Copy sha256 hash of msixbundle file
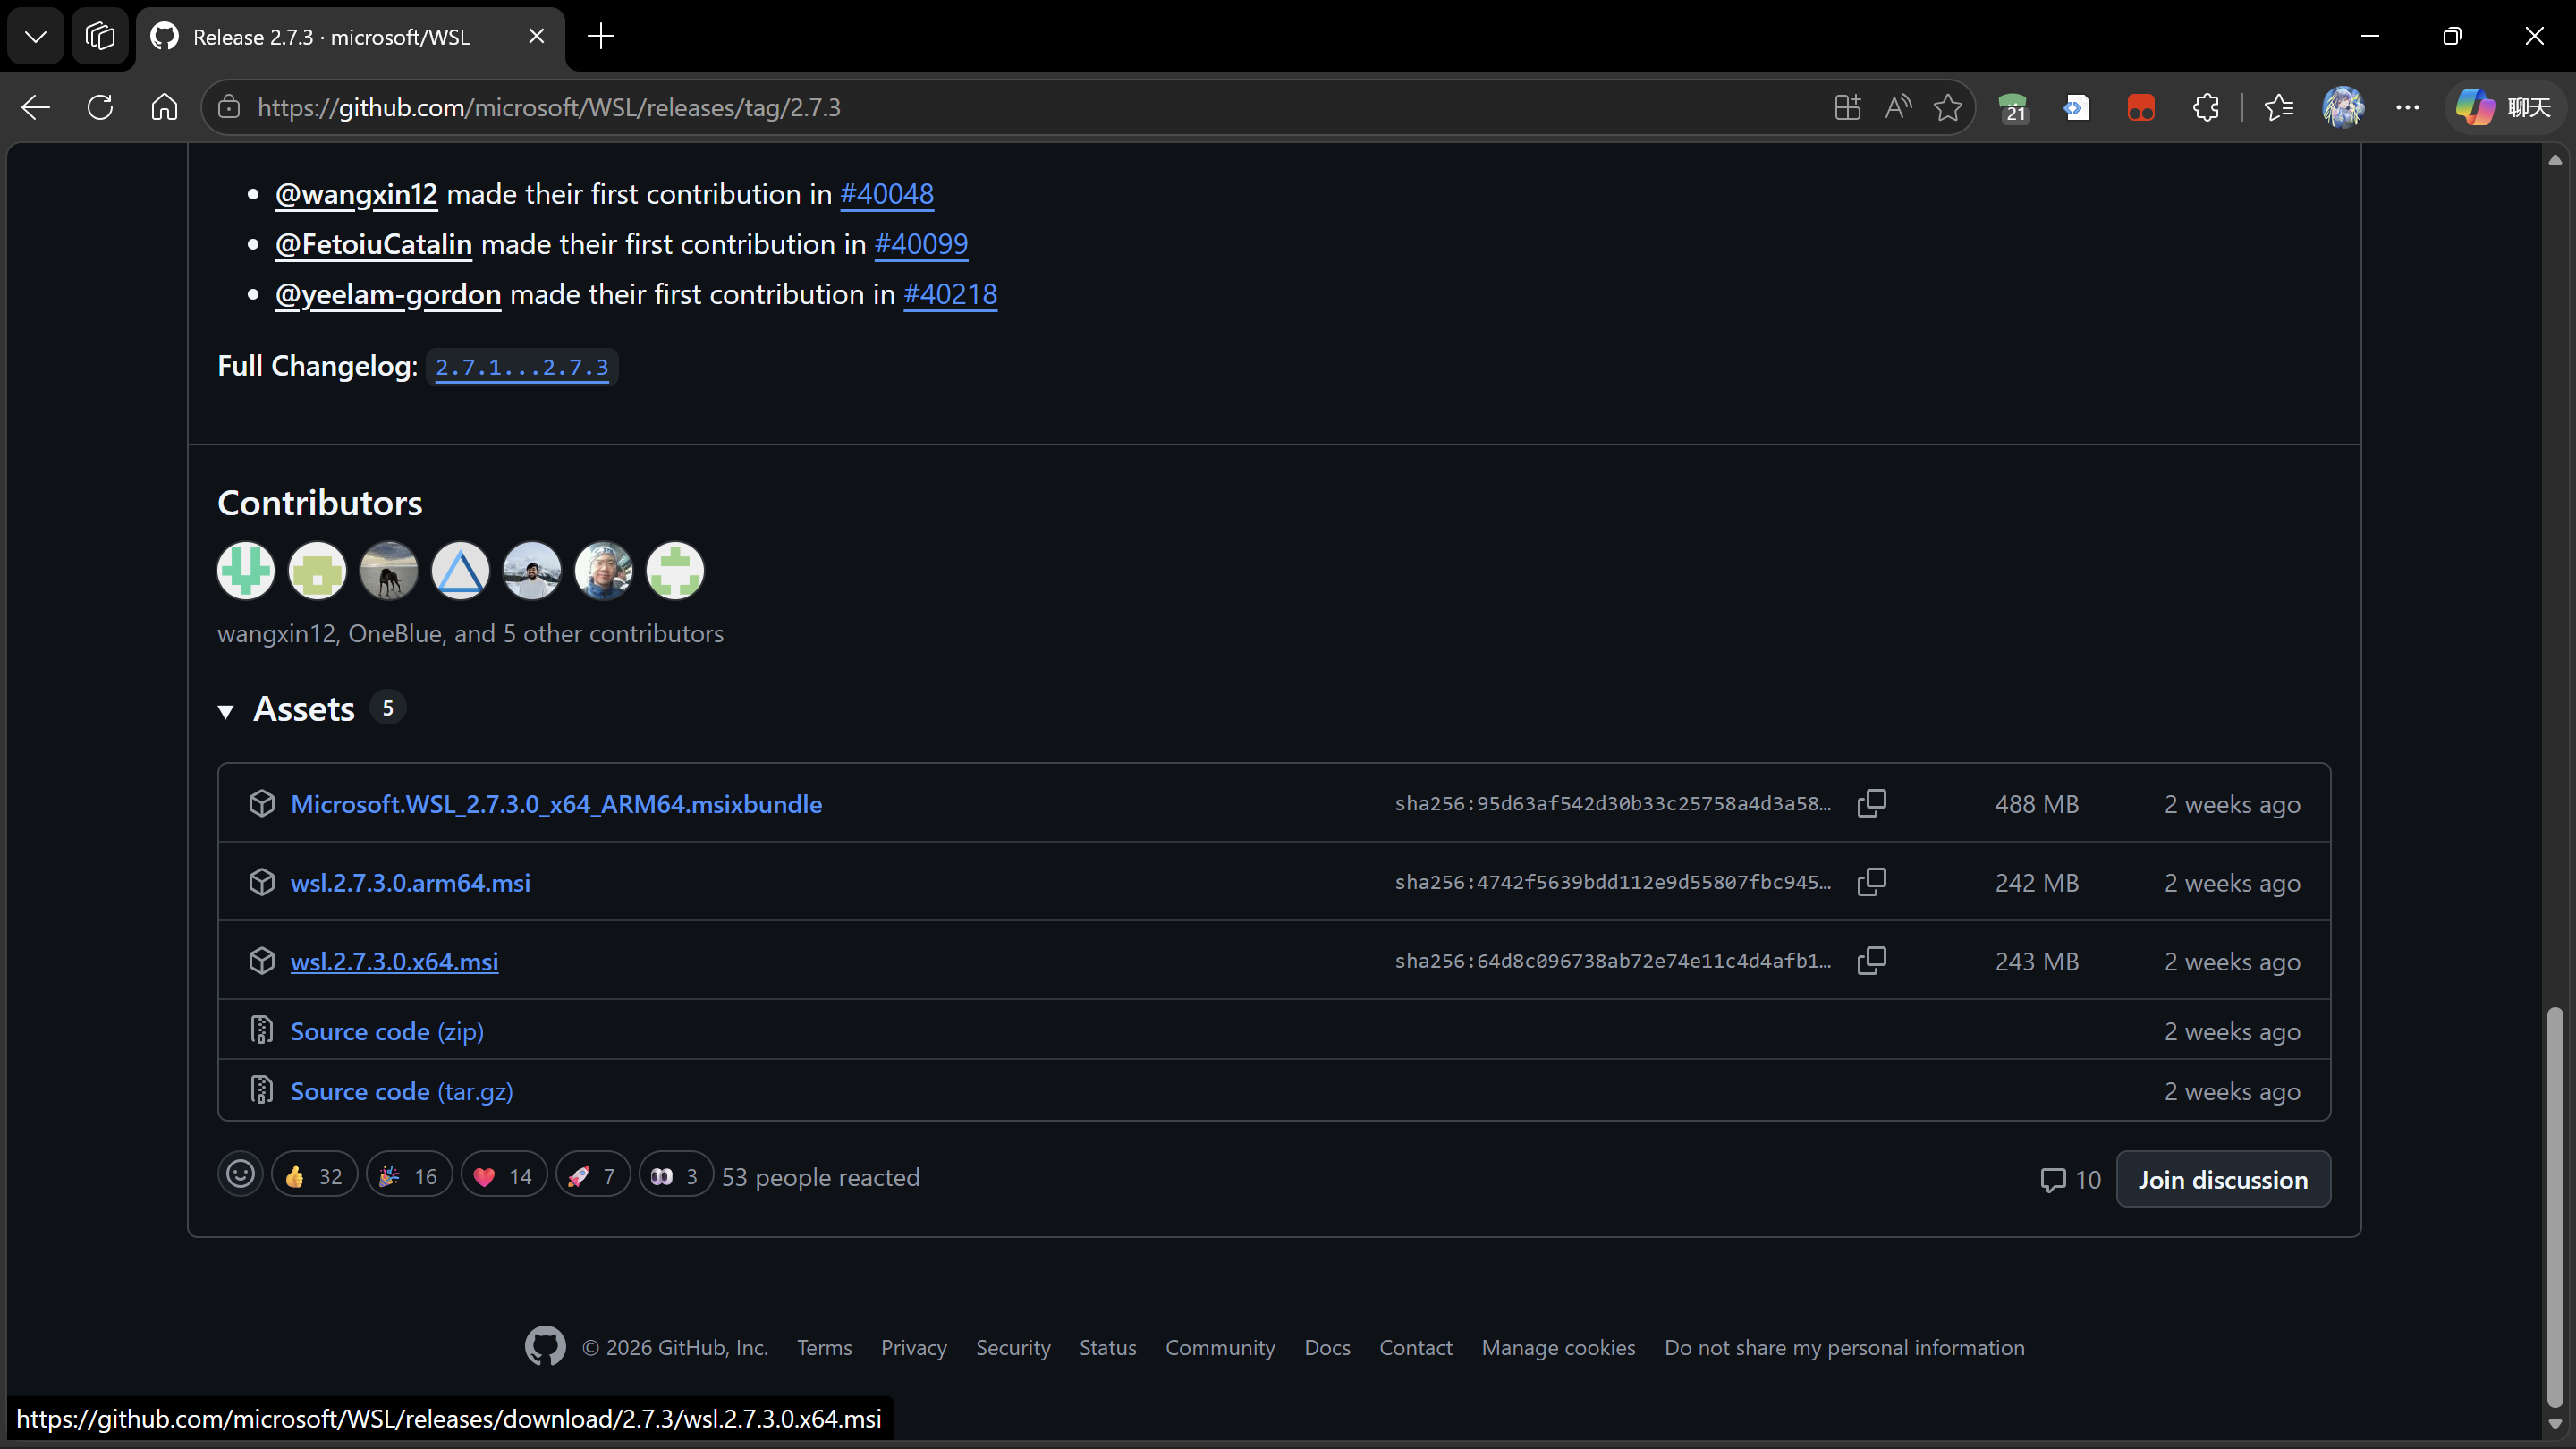The width and height of the screenshot is (2576, 1449). click(x=1872, y=803)
